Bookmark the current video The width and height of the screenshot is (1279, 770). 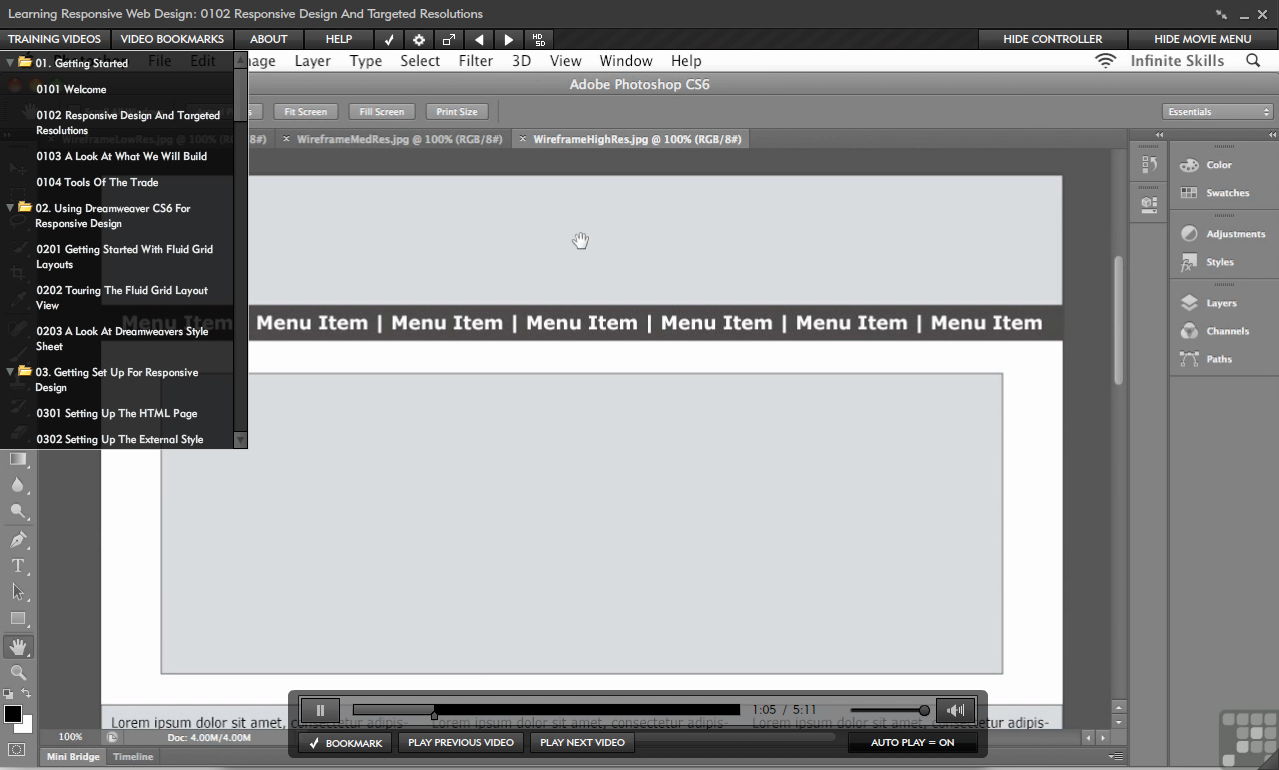tap(345, 743)
